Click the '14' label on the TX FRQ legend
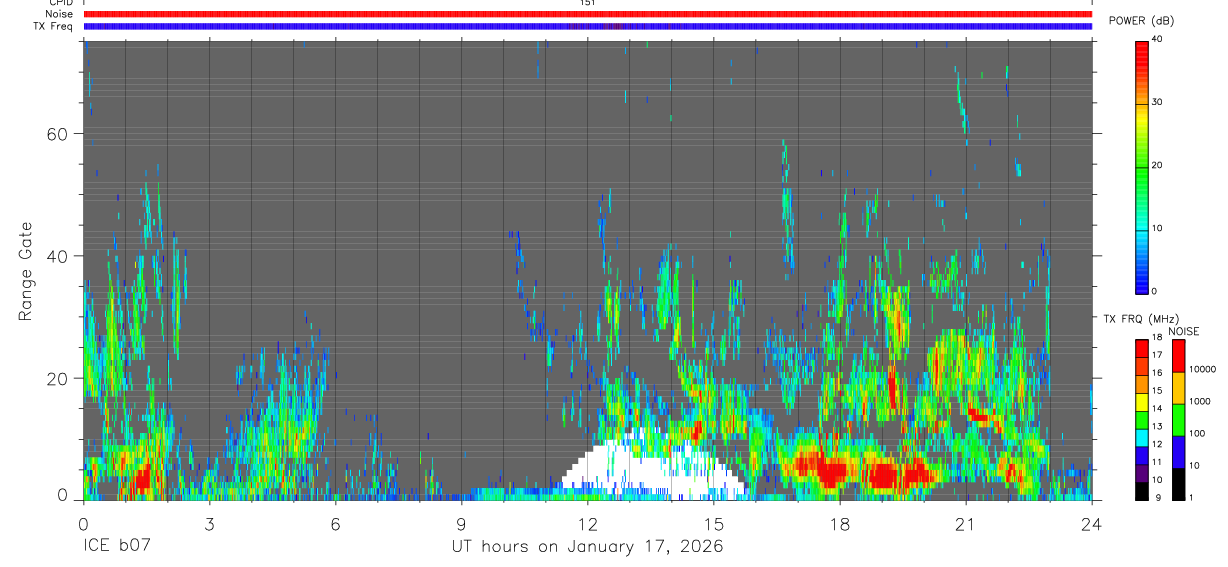Screen dimensions: 1228x567 [1157, 409]
